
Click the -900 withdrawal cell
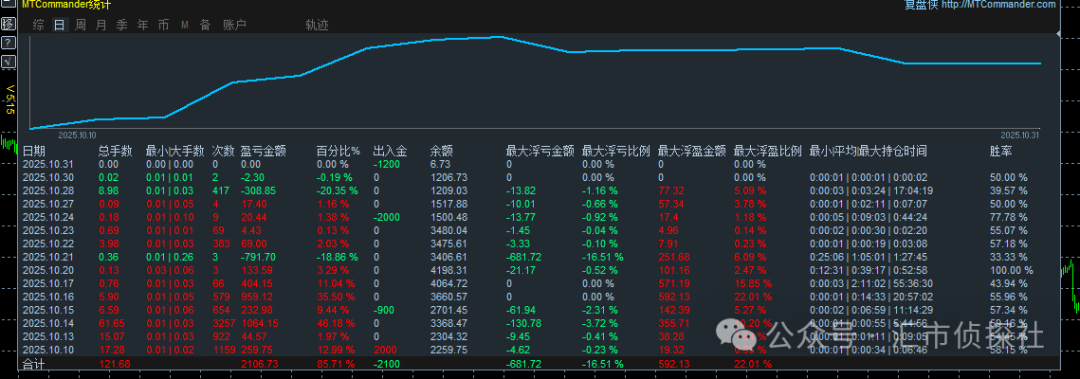click(384, 309)
